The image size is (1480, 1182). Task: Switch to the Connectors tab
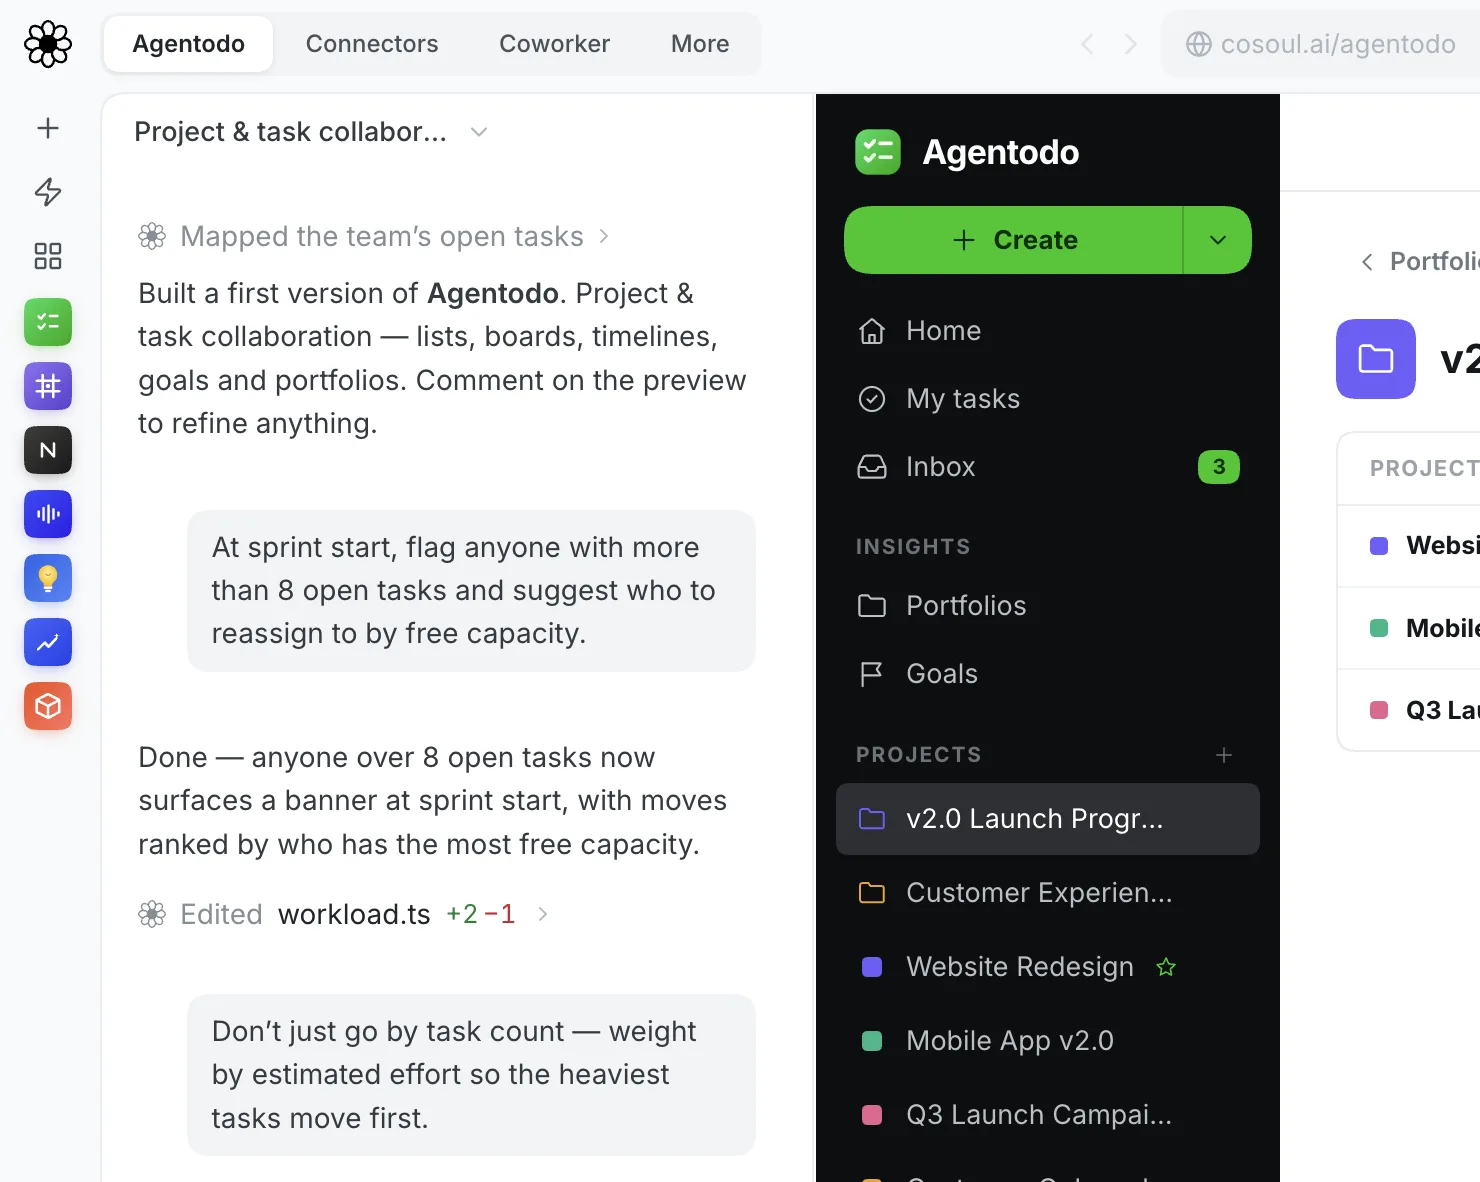click(x=372, y=44)
